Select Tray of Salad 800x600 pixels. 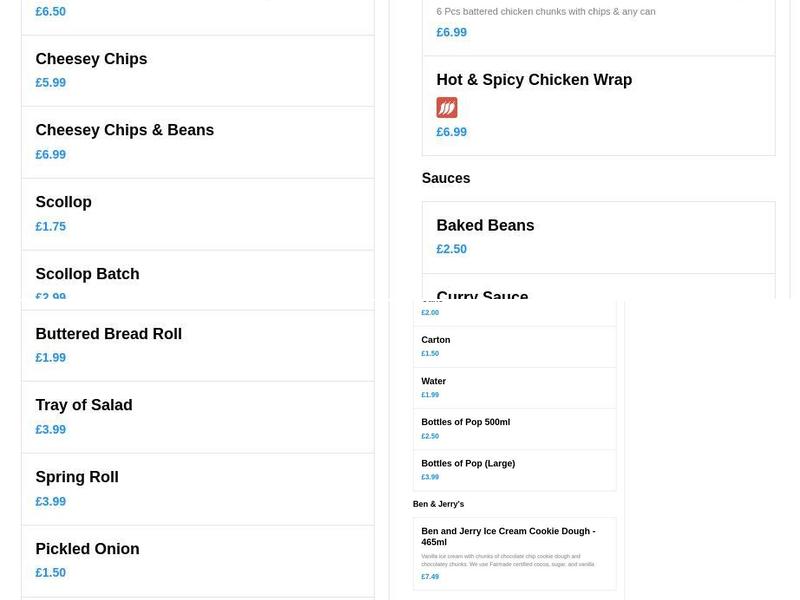click(x=84, y=405)
